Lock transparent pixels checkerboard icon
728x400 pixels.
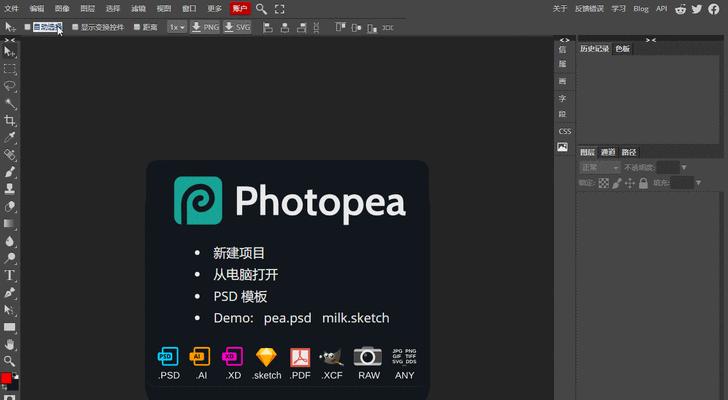(x=604, y=183)
